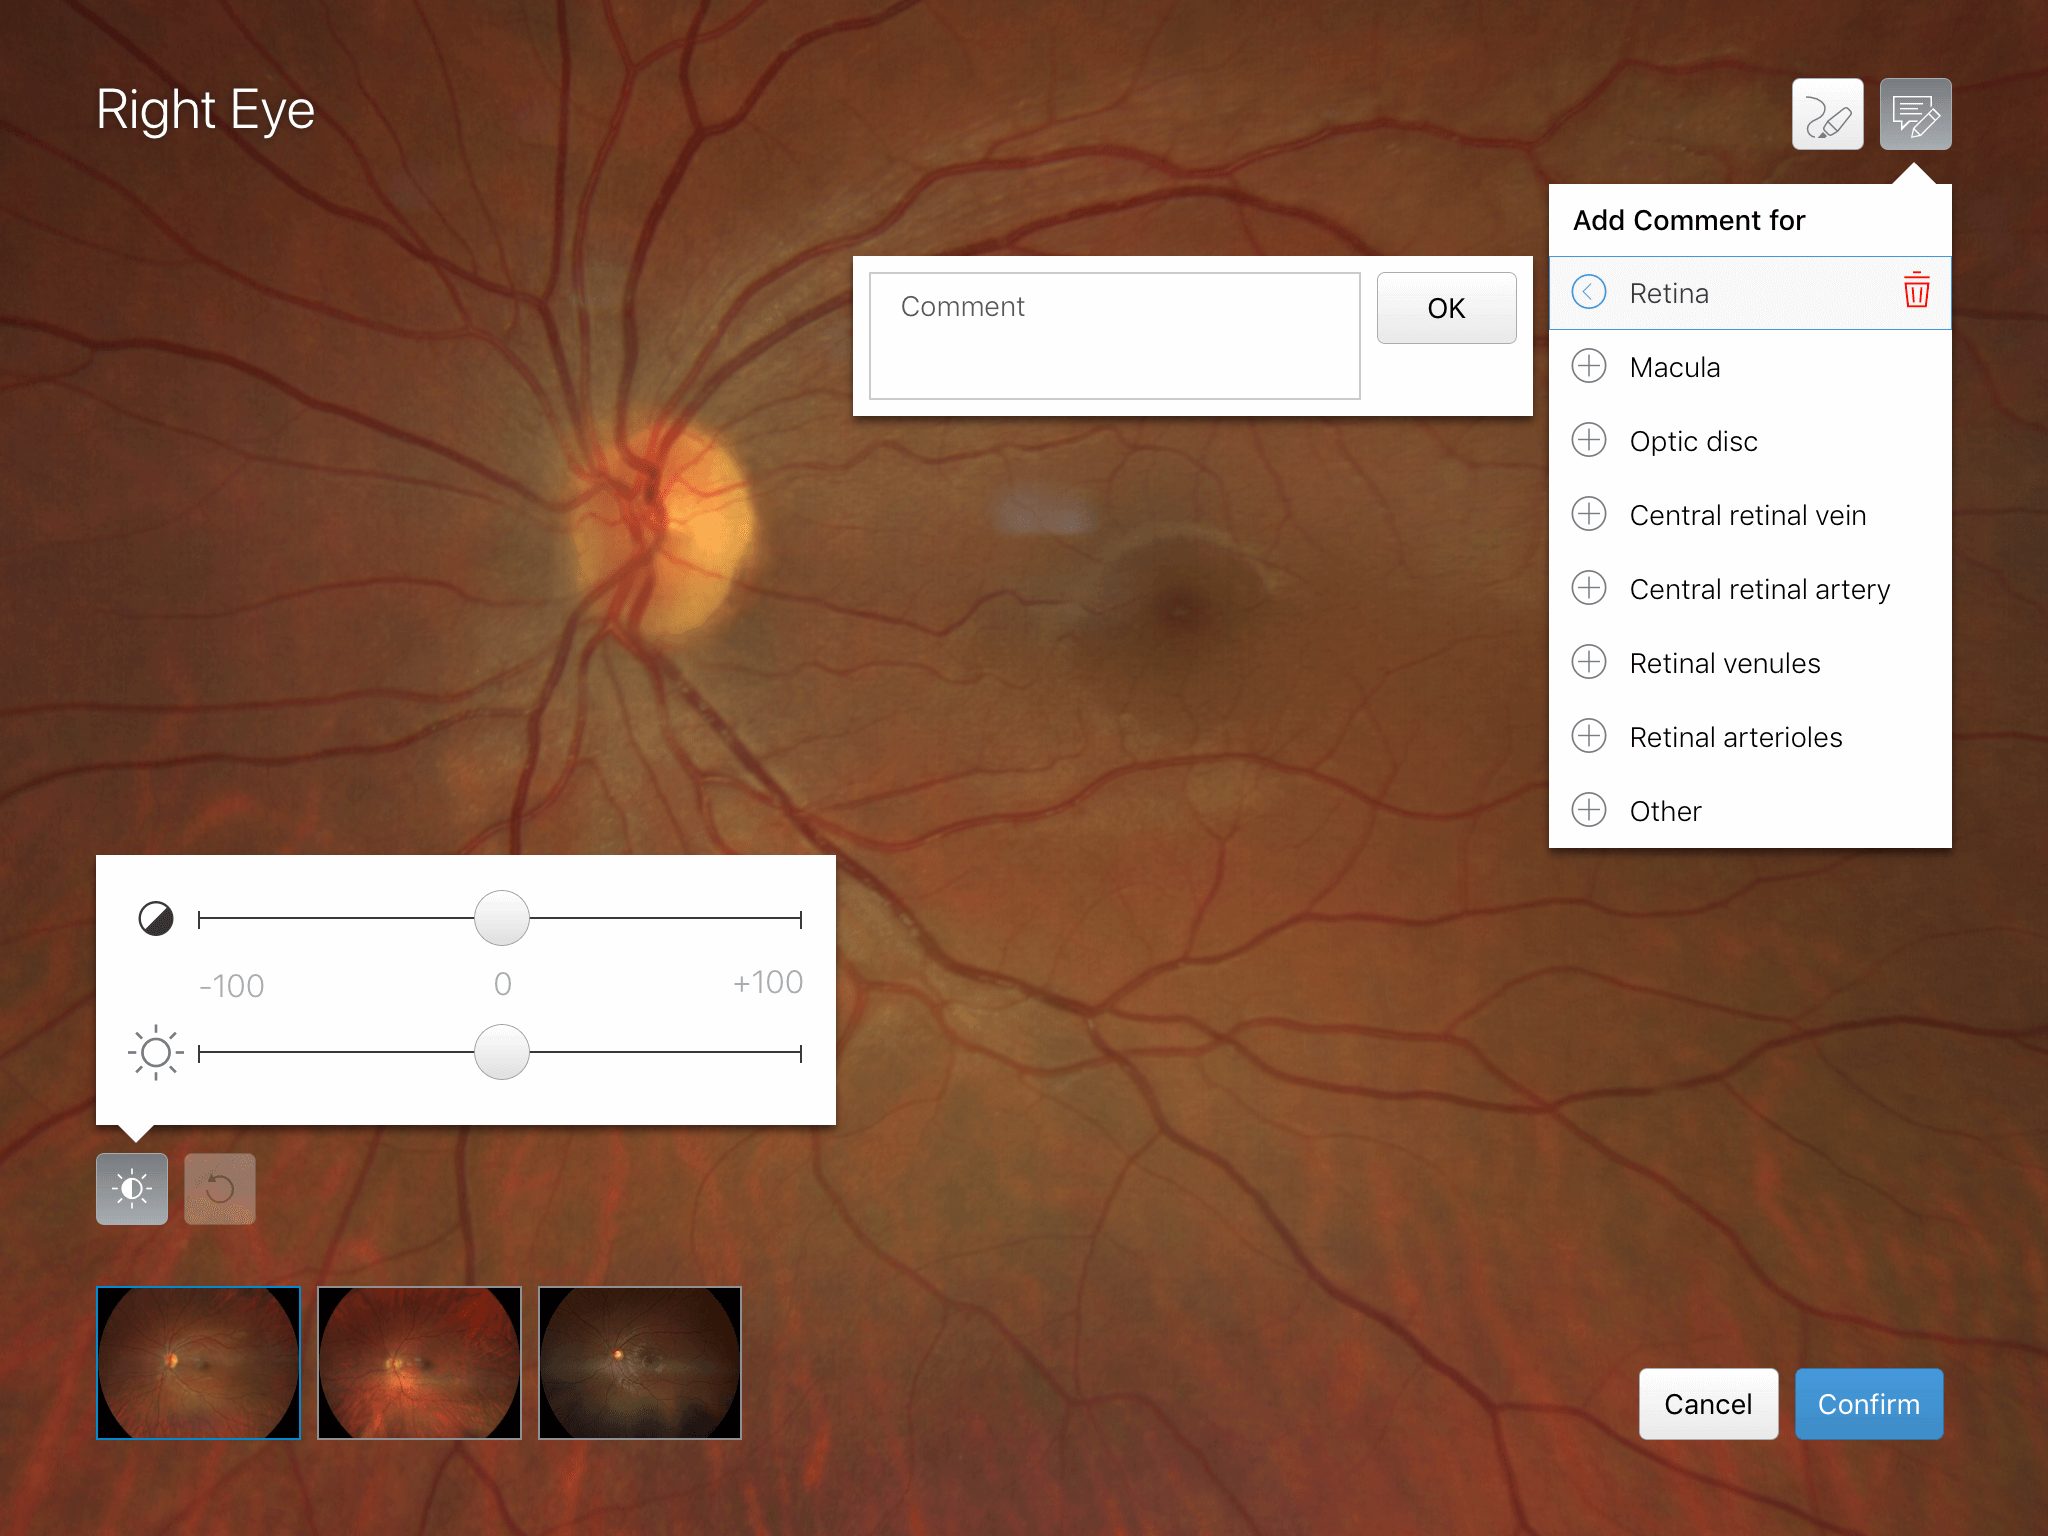Click the Add Comment for header
Screen dimensions: 2048x1536
[1689, 220]
